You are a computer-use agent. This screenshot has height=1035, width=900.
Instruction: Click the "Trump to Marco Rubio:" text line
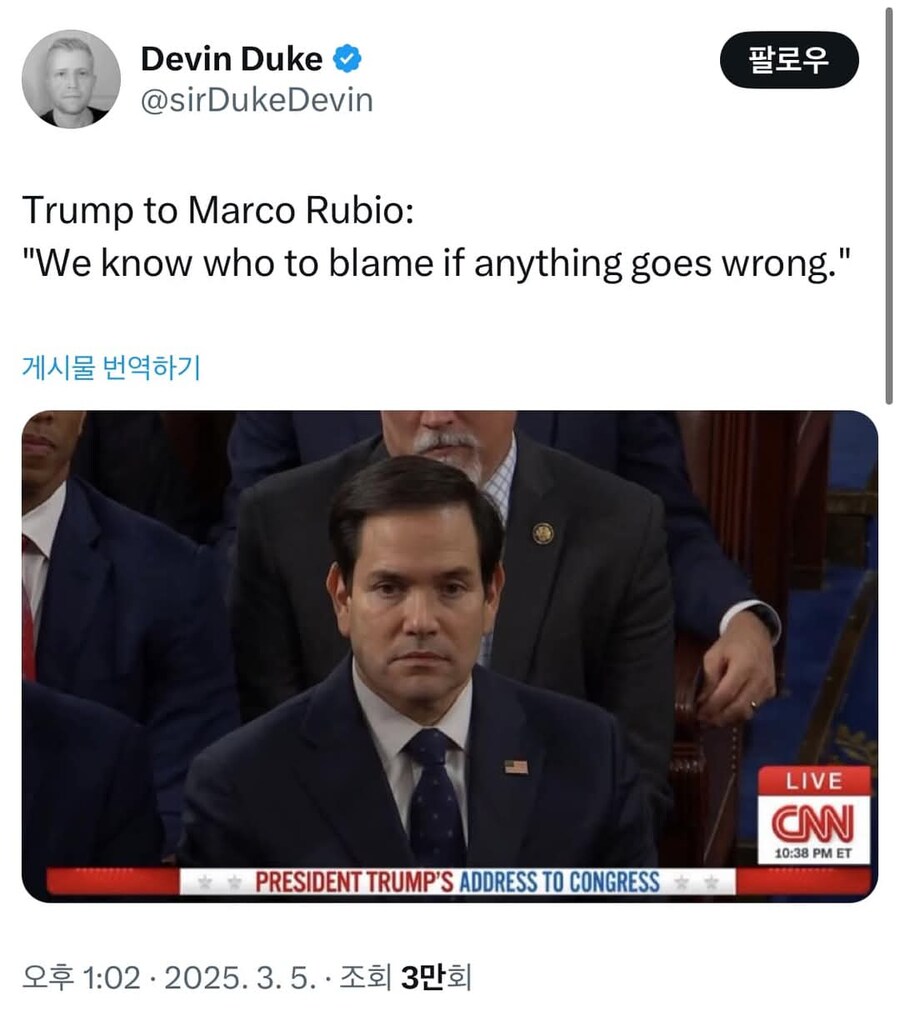tap(218, 211)
